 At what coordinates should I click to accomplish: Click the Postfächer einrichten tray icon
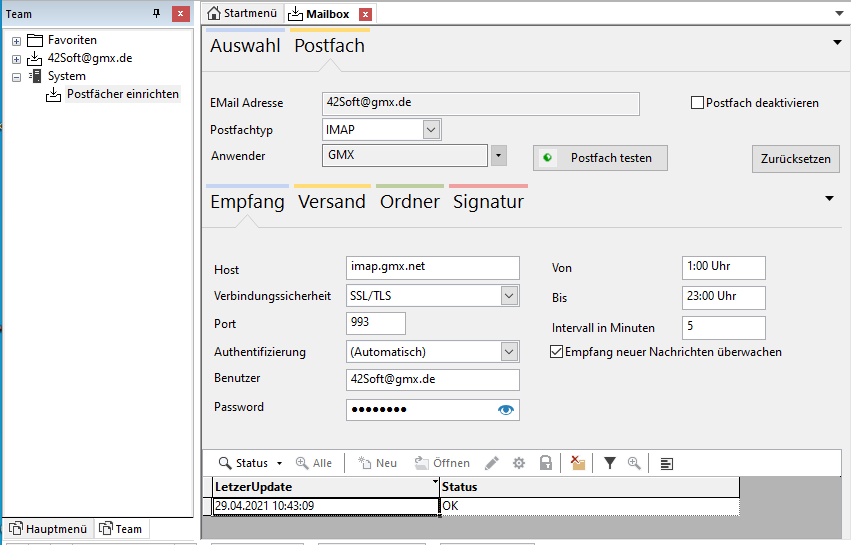click(x=53, y=94)
